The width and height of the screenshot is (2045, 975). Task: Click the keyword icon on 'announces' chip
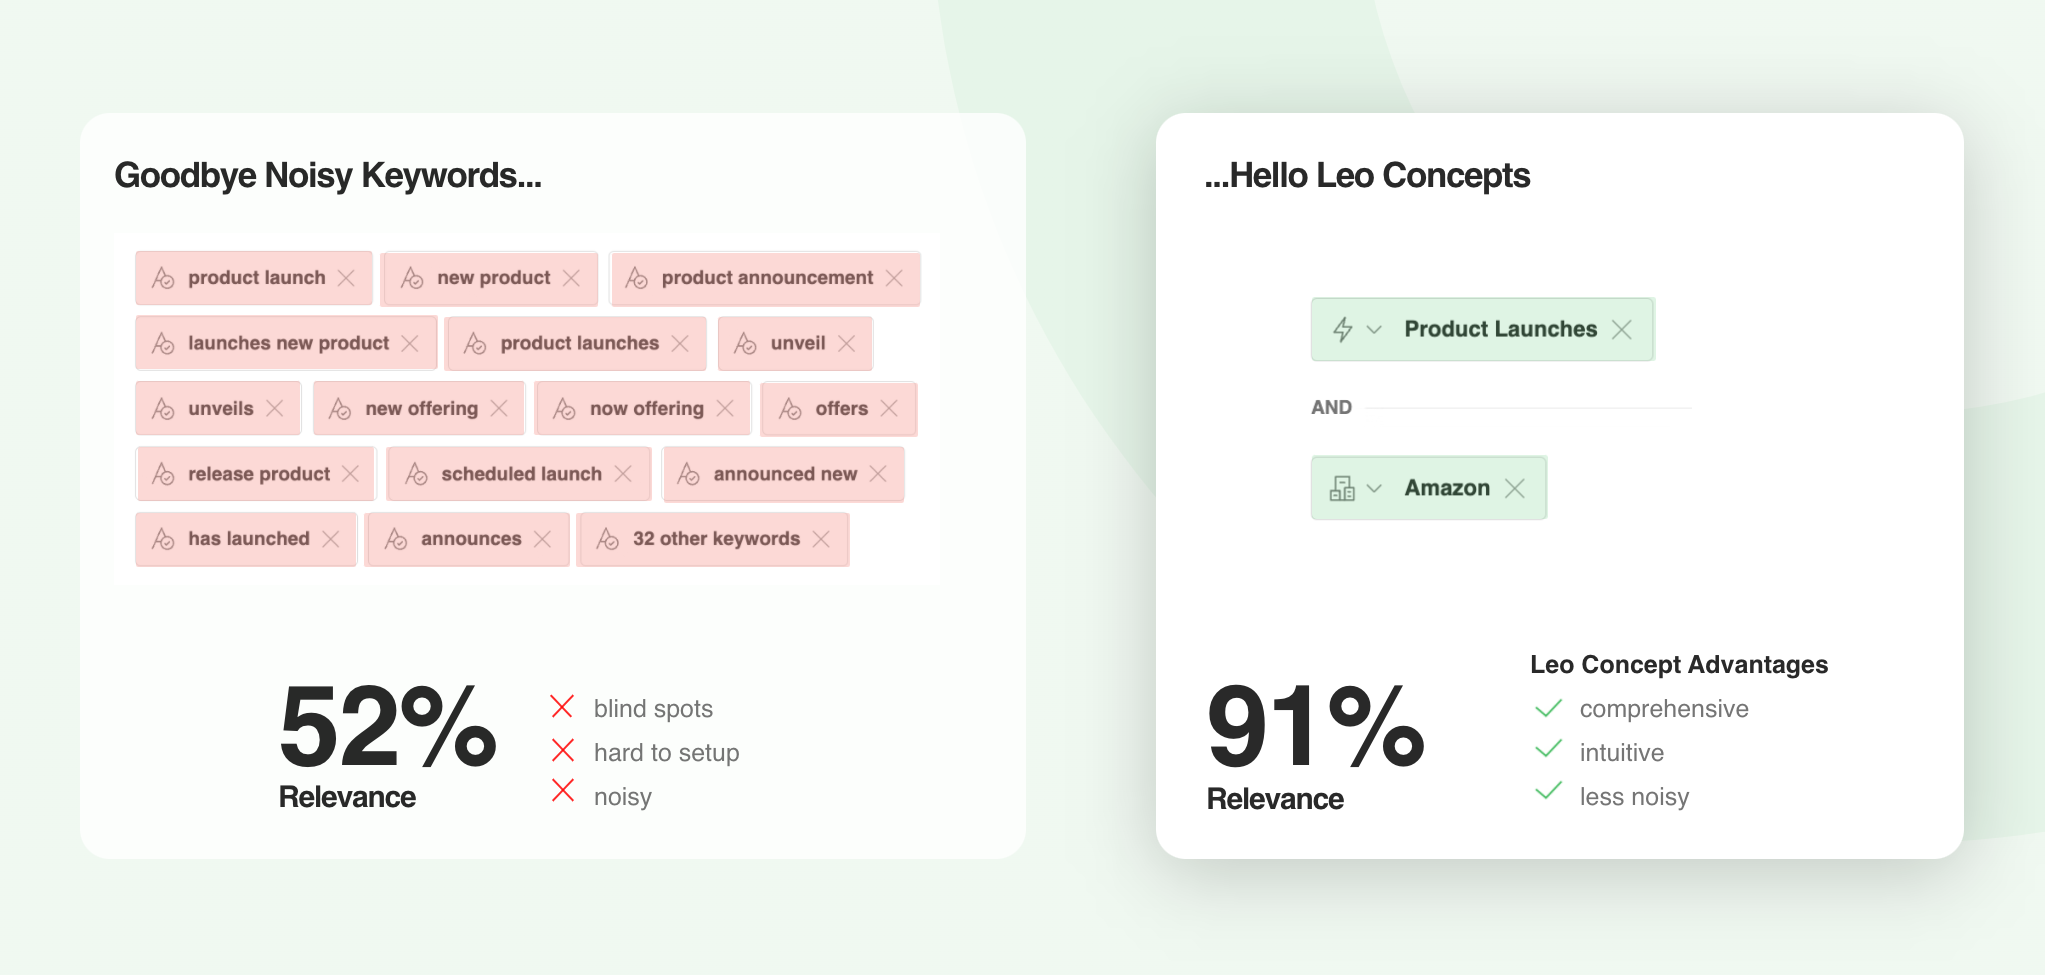(396, 539)
